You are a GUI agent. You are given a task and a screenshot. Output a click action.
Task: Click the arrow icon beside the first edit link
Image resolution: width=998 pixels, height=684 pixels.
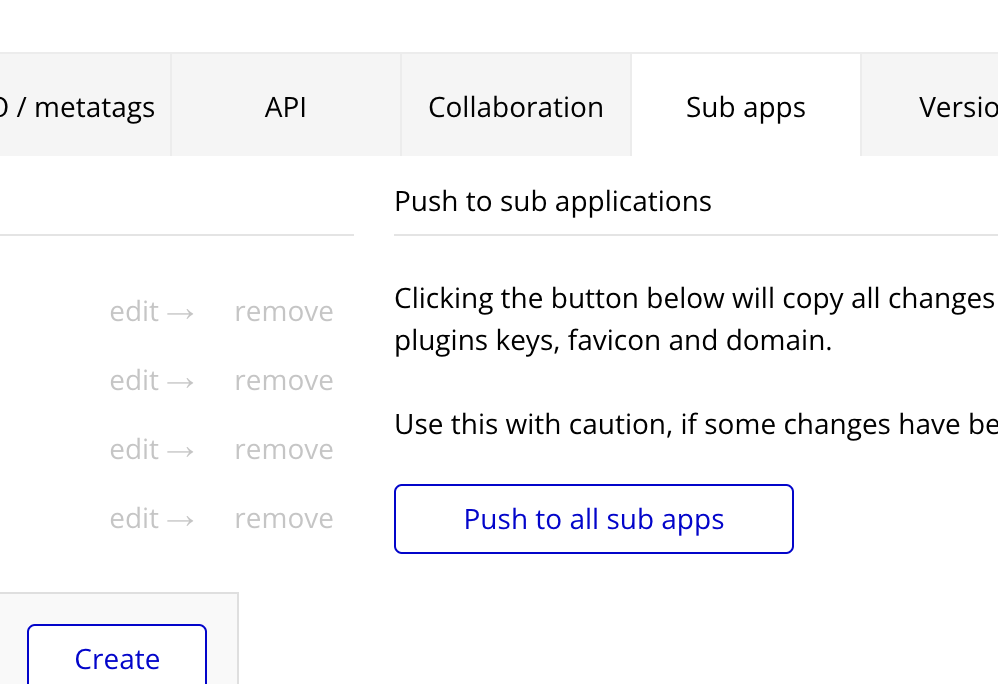click(x=180, y=313)
